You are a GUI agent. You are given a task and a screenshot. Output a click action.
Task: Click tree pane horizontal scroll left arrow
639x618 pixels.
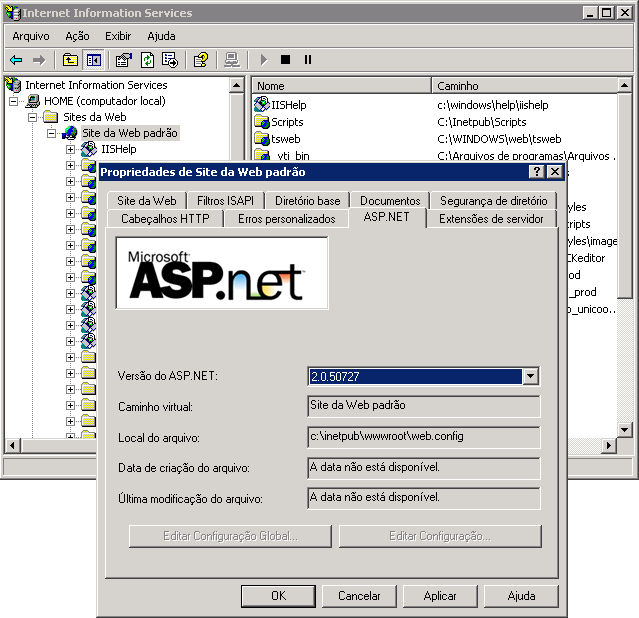tap(12, 445)
